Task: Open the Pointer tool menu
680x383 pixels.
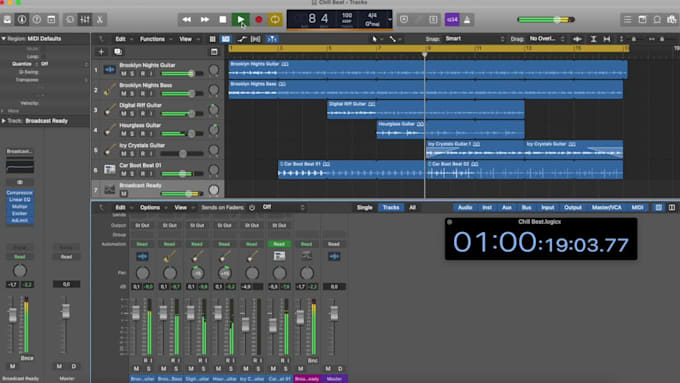Action: (376, 39)
